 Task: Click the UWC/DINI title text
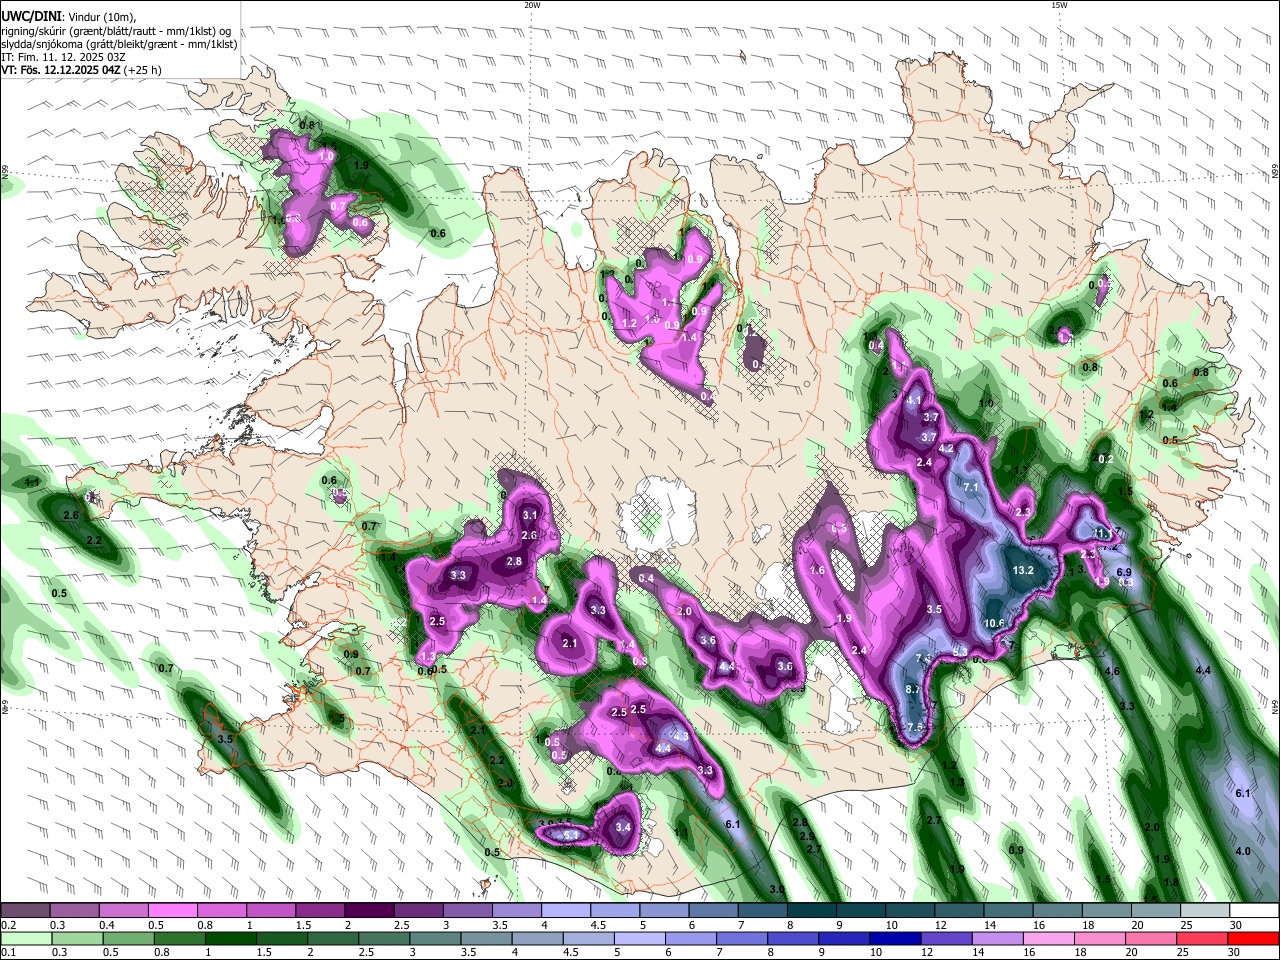click(x=31, y=17)
